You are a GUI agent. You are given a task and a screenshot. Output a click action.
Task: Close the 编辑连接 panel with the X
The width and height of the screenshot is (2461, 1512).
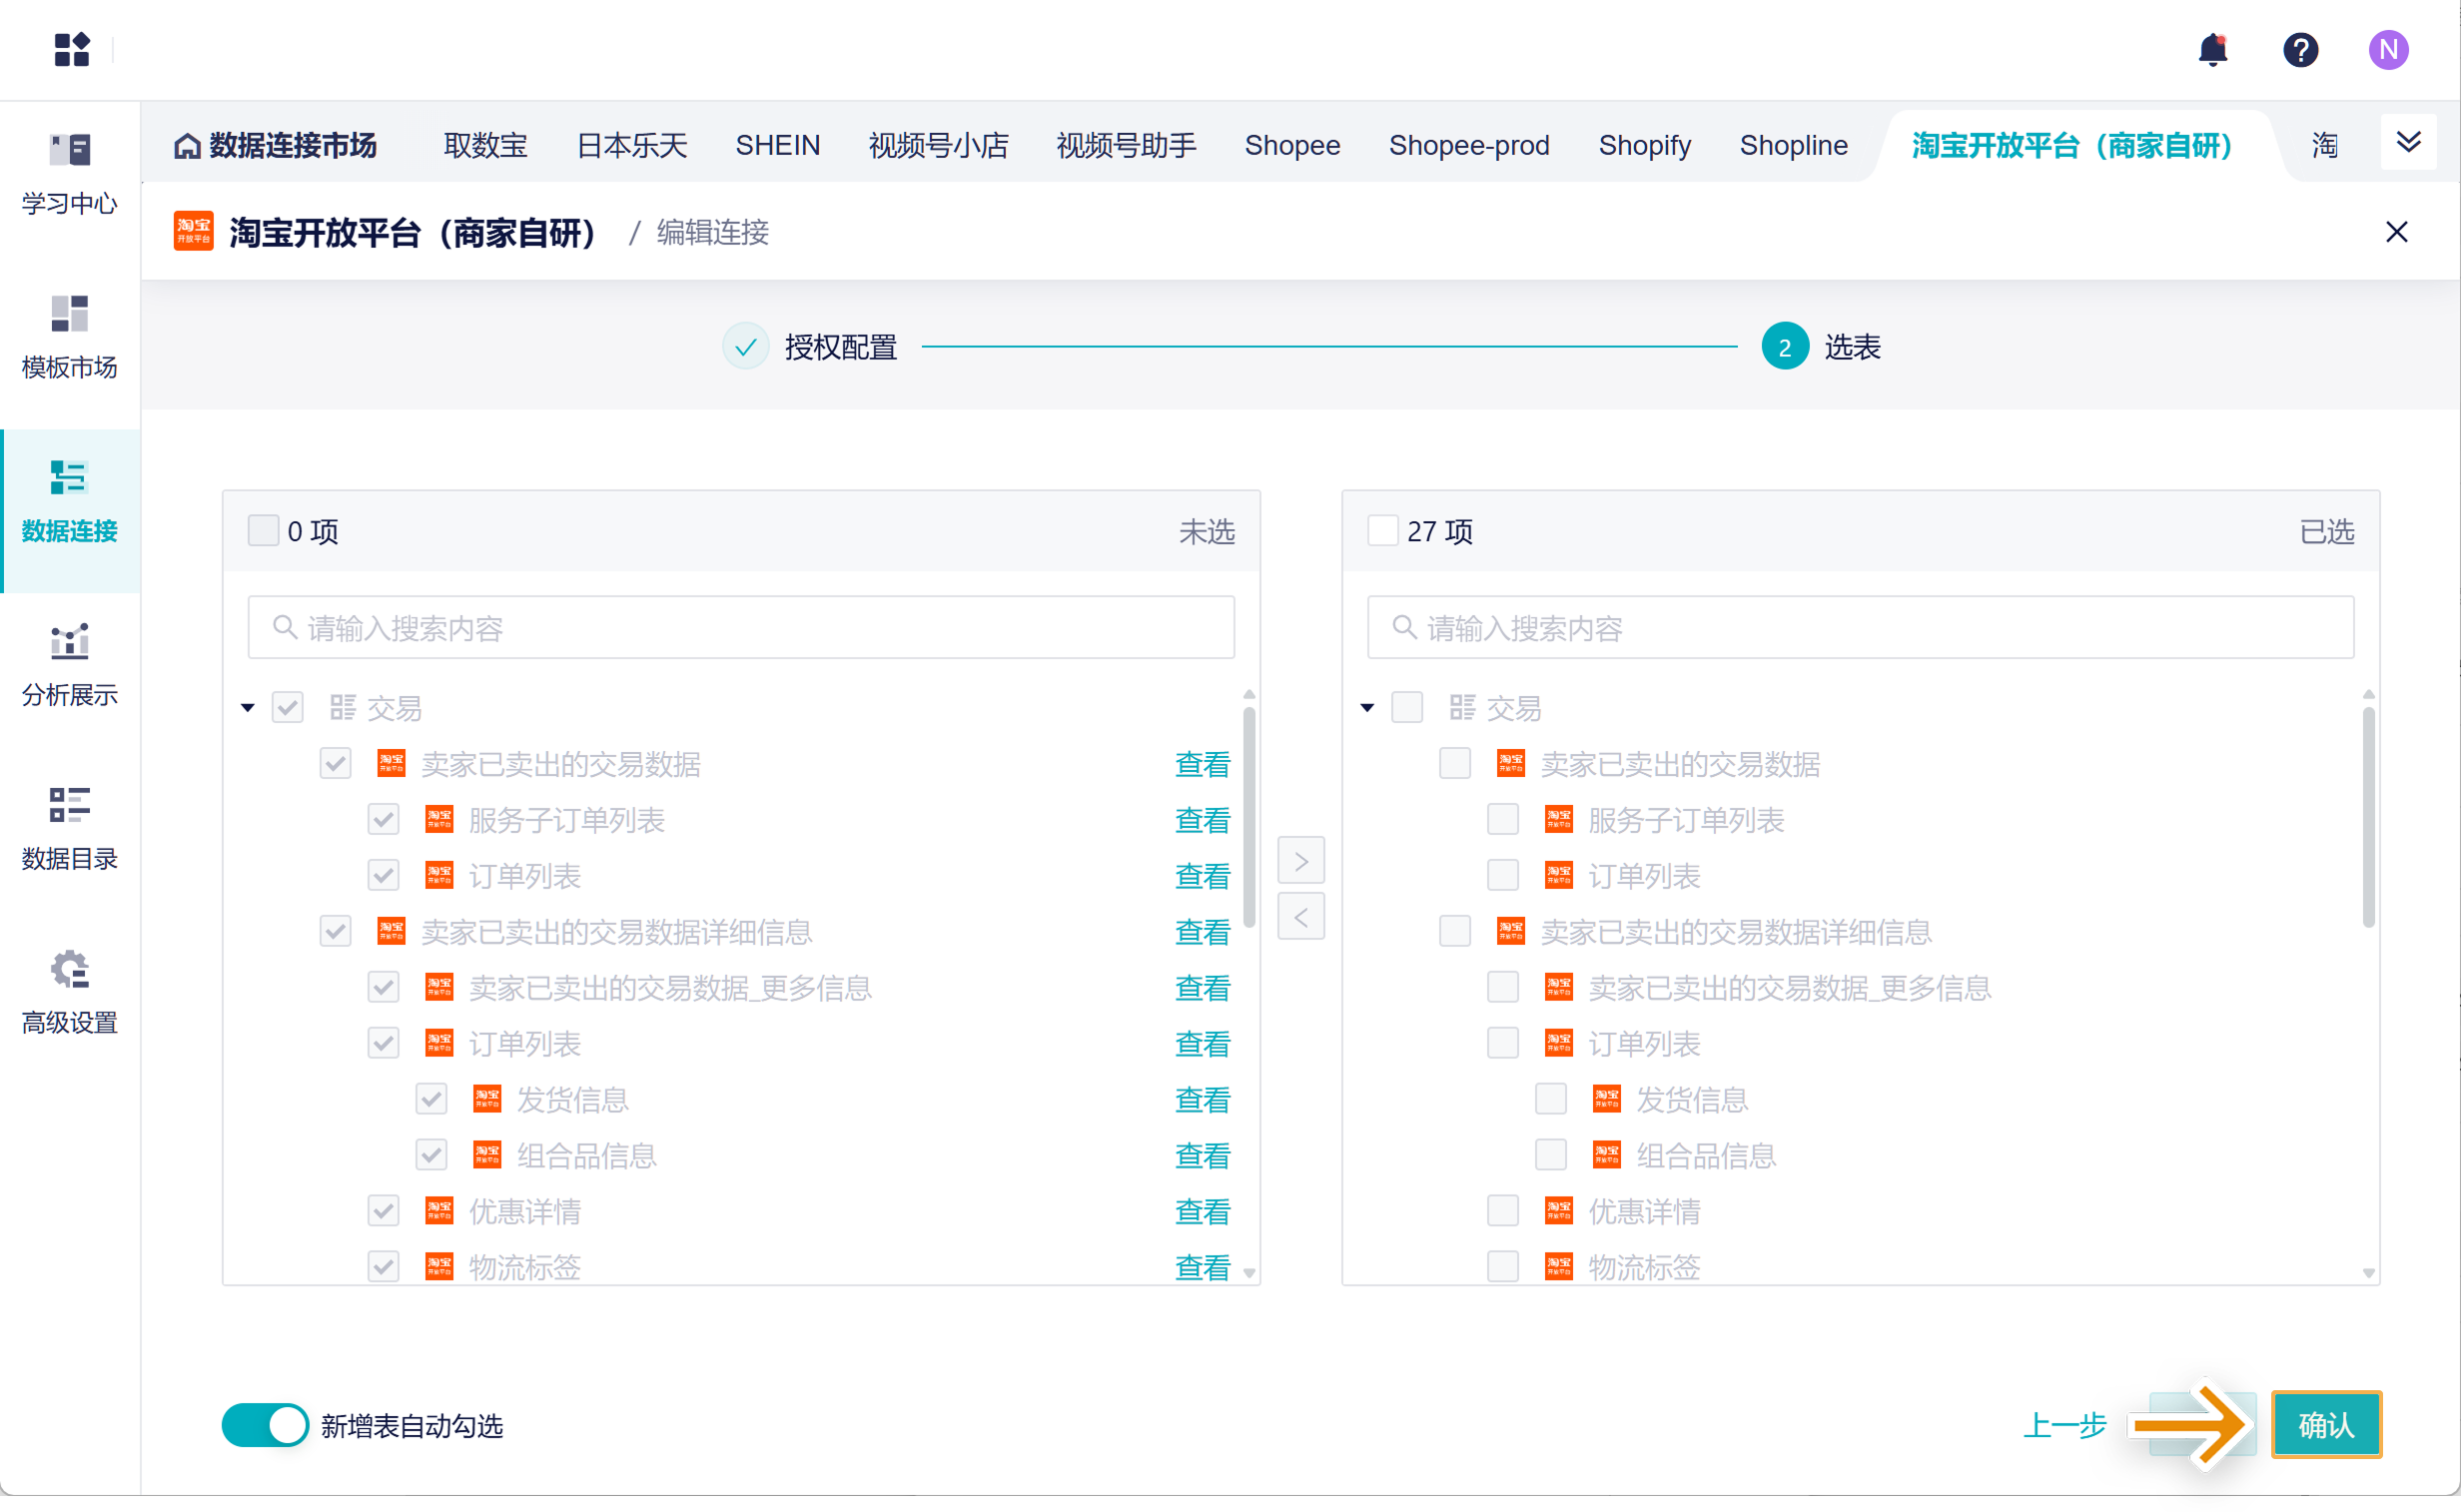pyautogui.click(x=2396, y=232)
